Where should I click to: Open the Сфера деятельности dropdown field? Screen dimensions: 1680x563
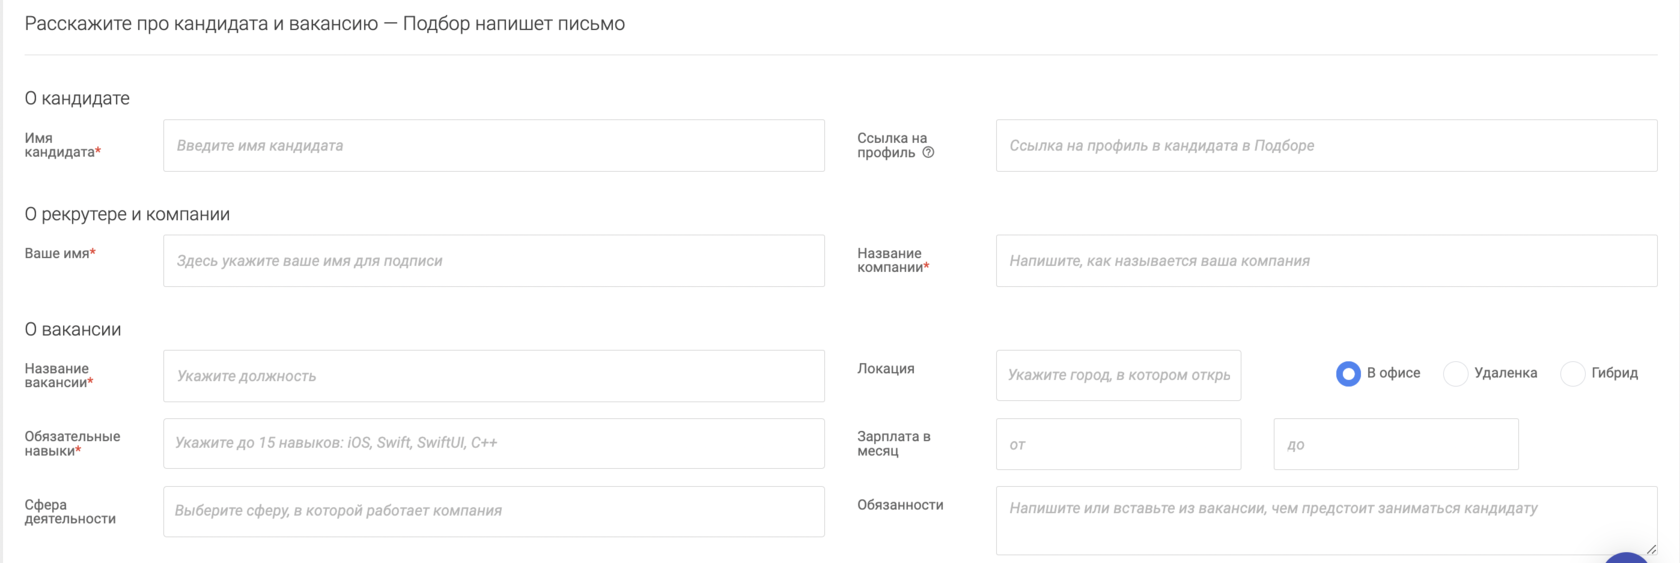pos(493,511)
